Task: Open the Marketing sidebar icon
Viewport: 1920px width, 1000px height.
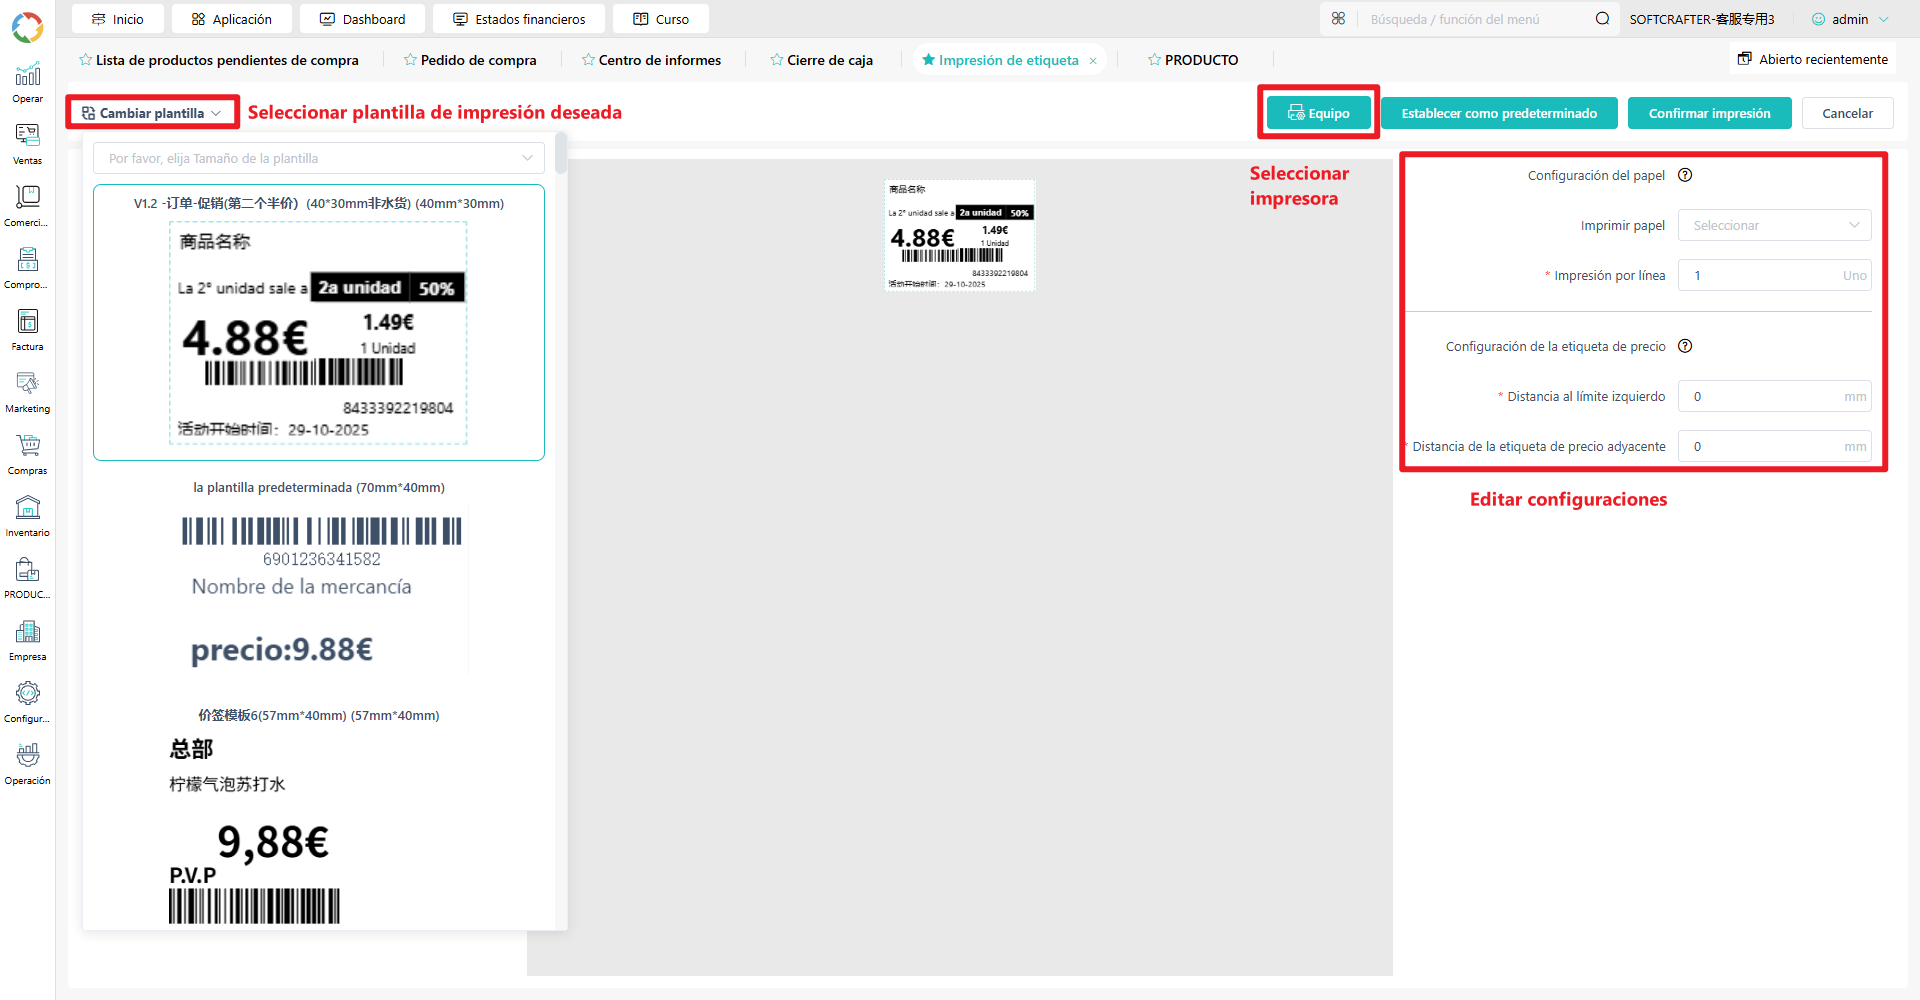Action: [x=27, y=392]
